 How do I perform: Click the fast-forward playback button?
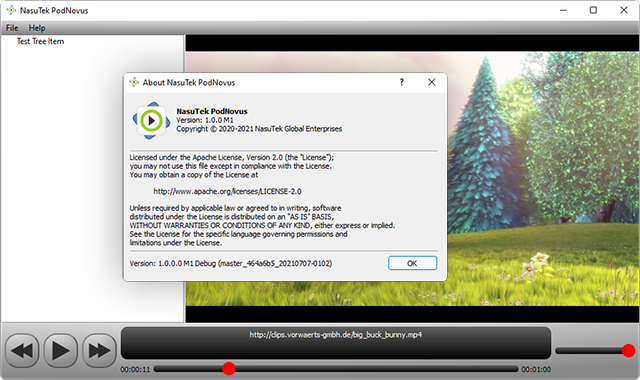(x=99, y=350)
